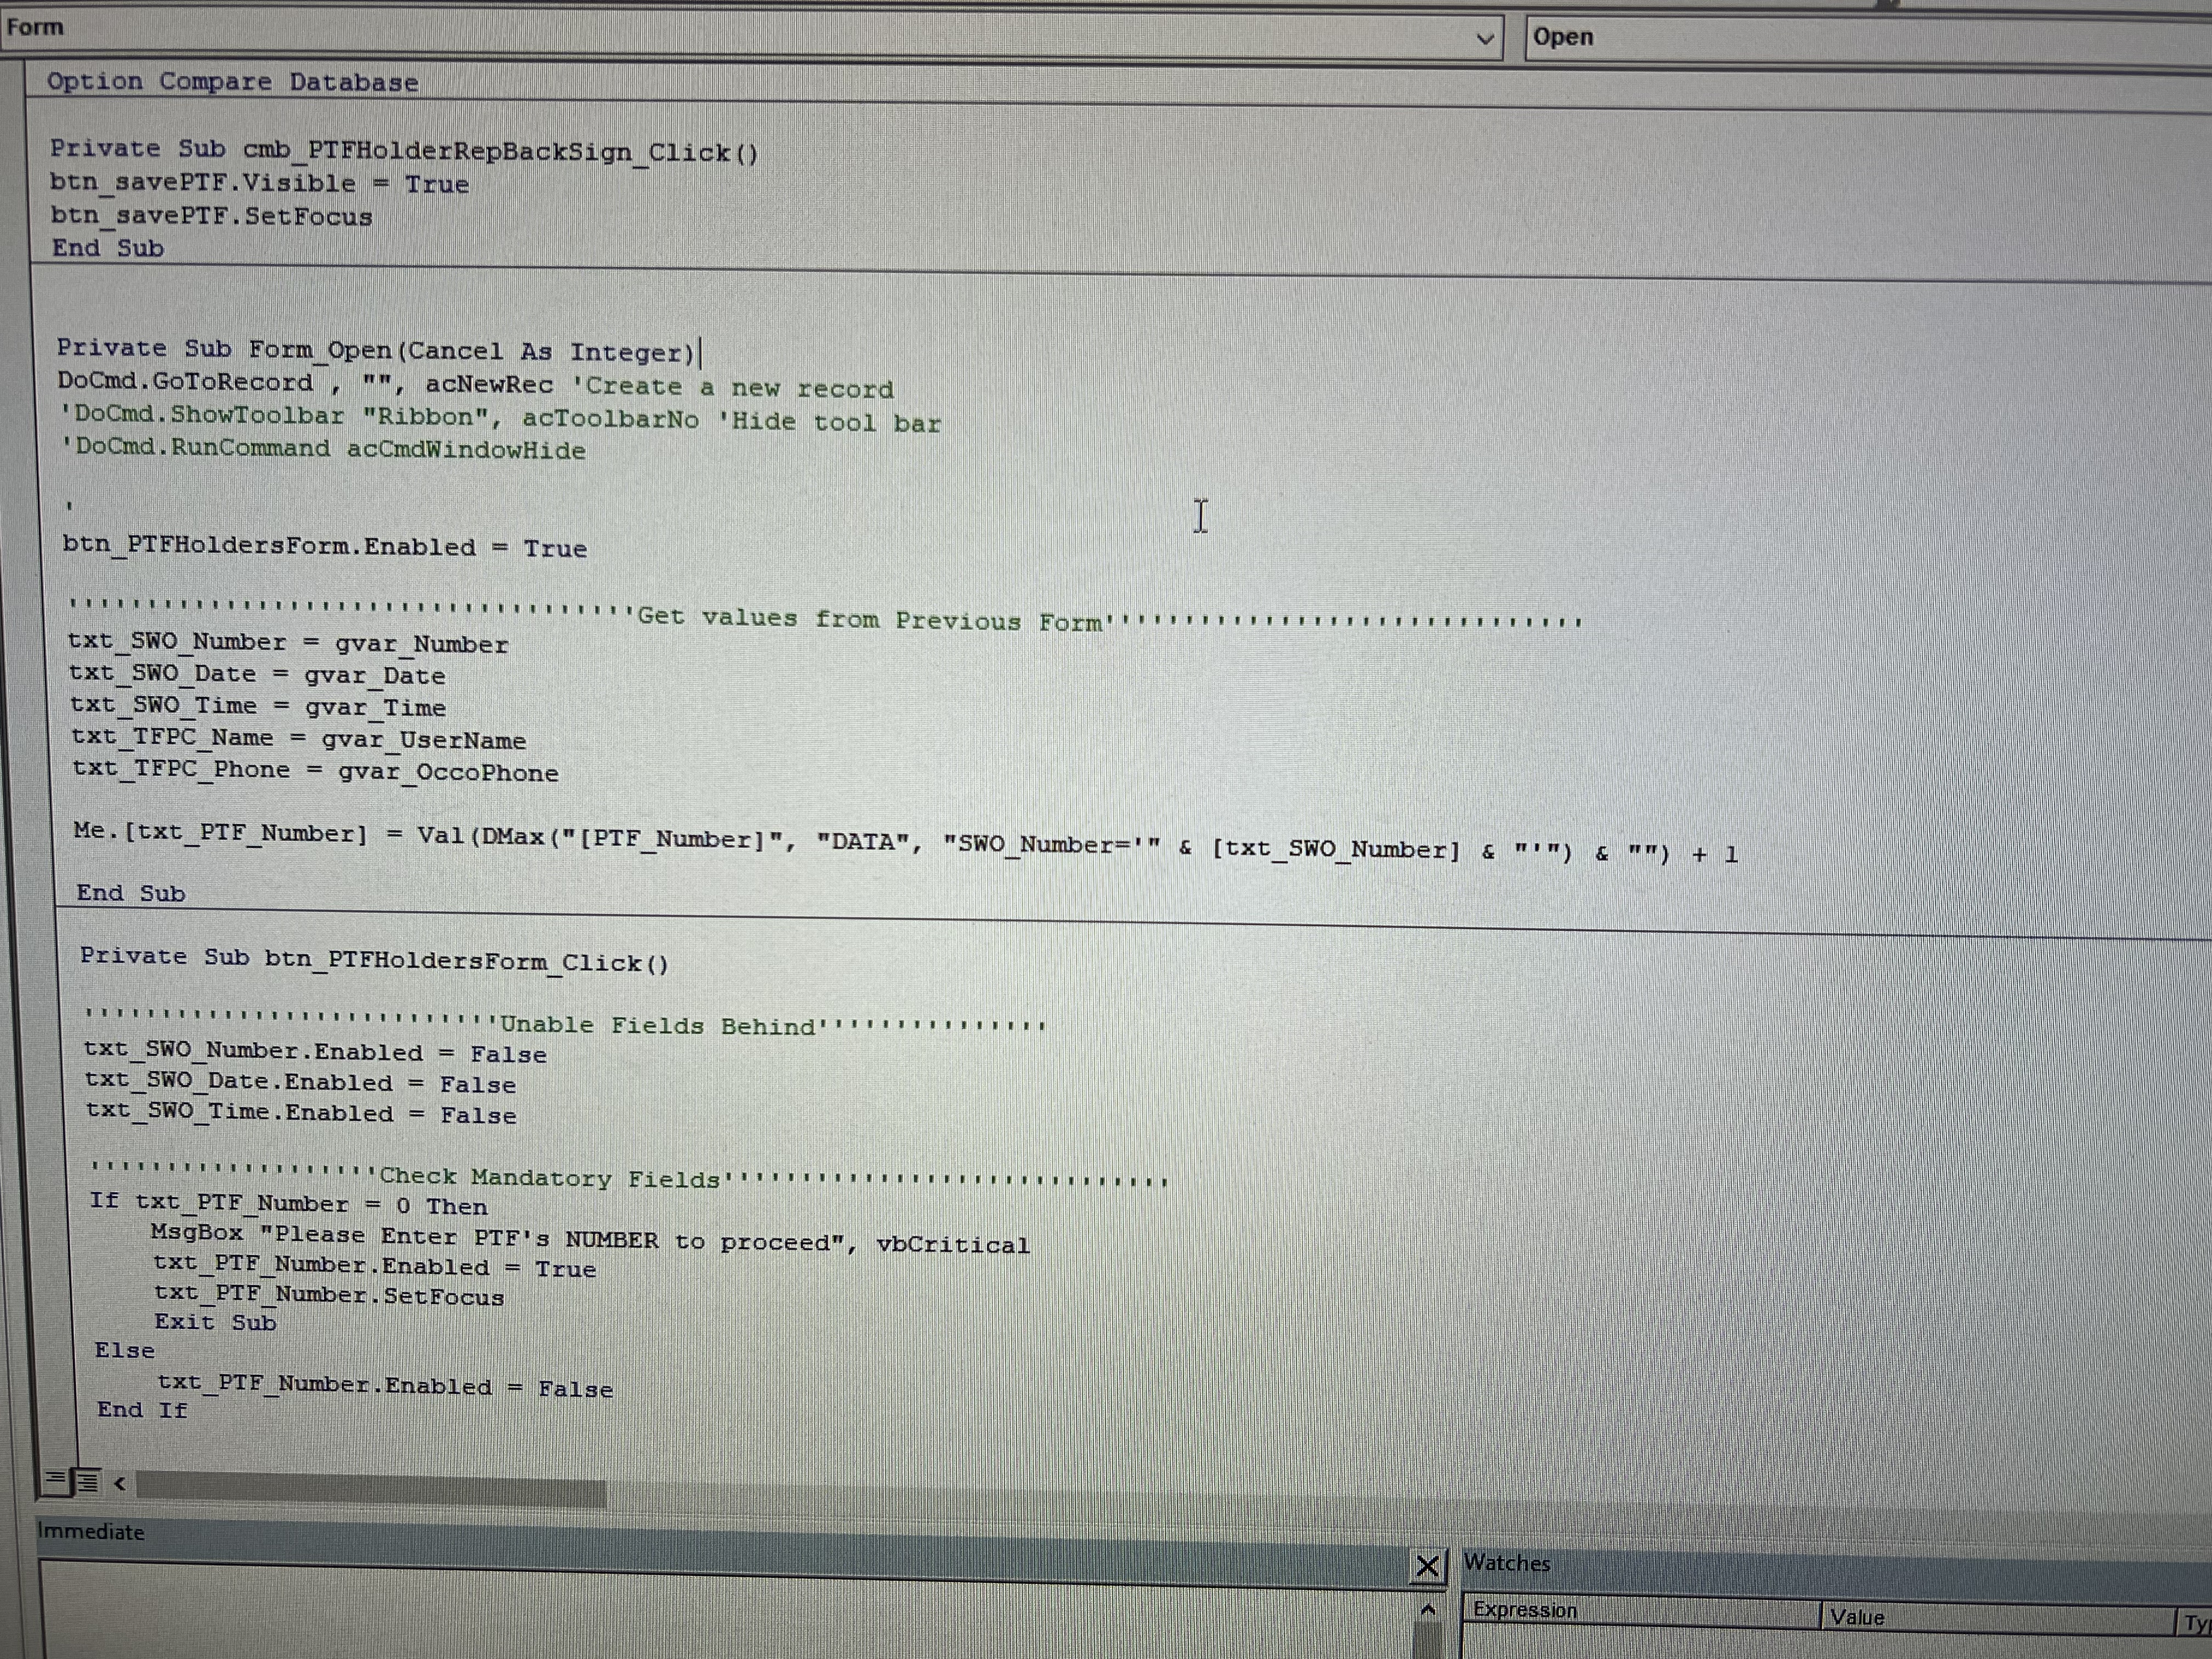Close the Immediate window with X
This screenshot has height=1659, width=2212.
1427,1567
